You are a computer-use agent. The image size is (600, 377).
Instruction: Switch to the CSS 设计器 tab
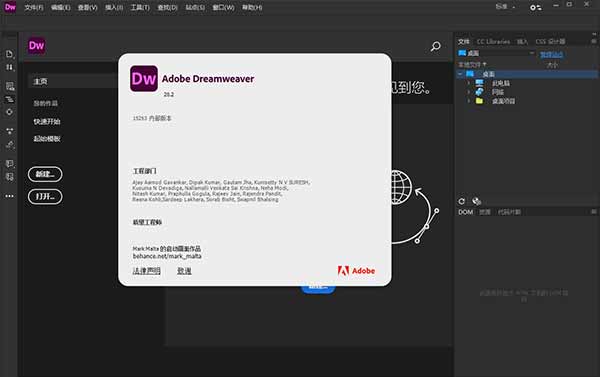tap(550, 41)
